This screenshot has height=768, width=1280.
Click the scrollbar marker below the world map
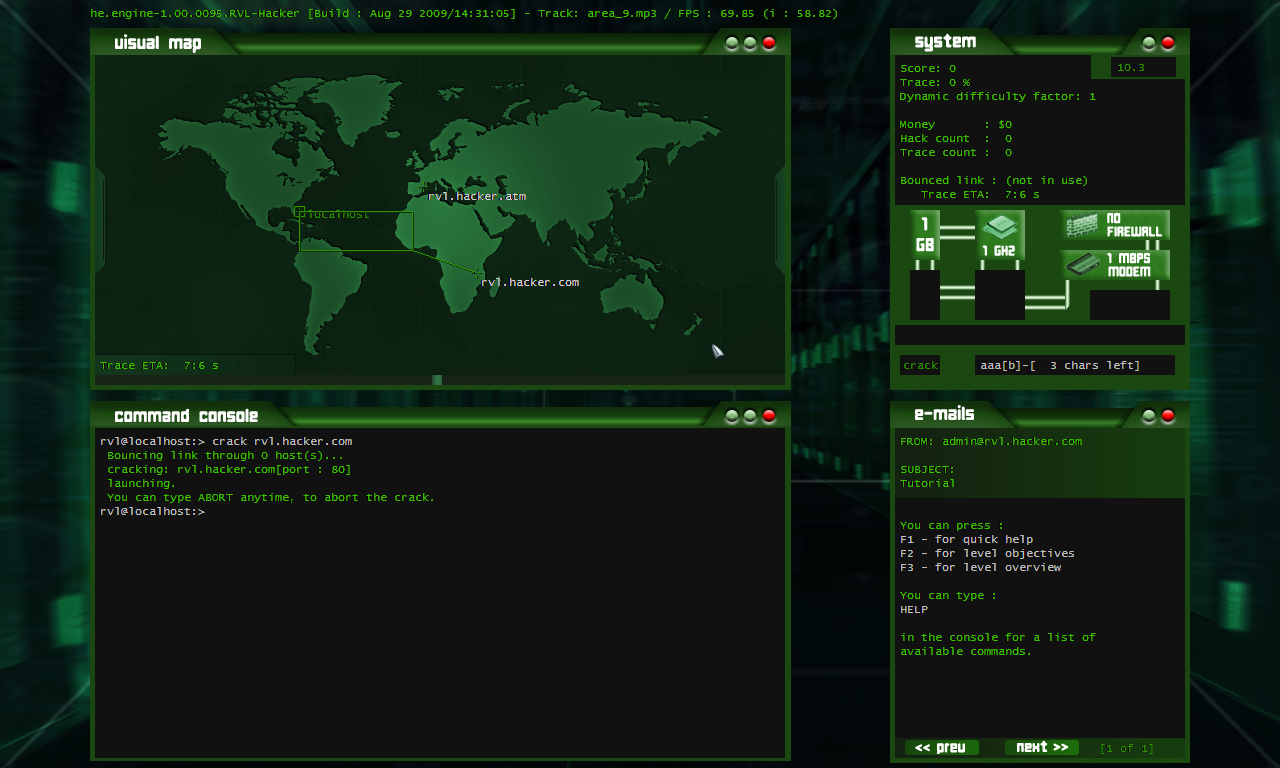(x=437, y=379)
